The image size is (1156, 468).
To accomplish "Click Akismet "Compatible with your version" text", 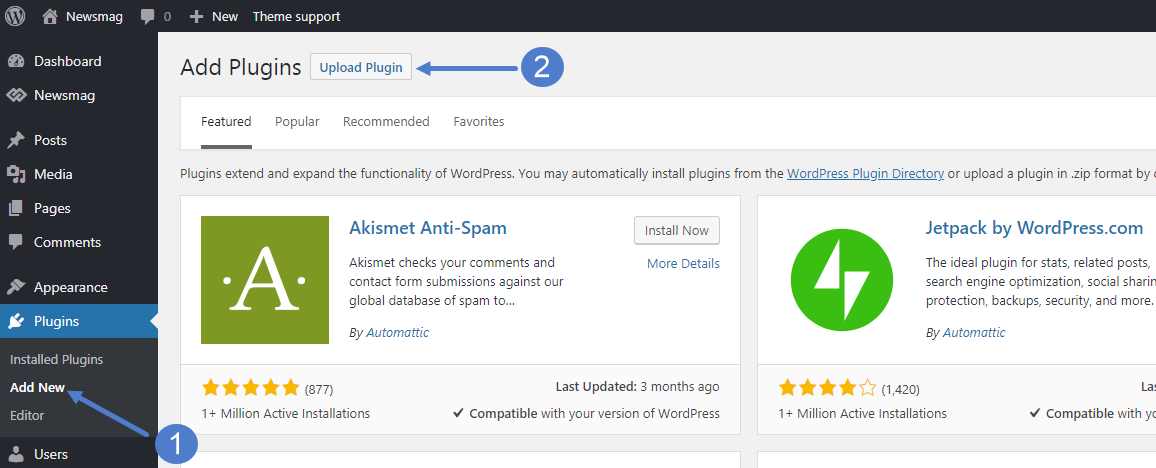I will click(586, 413).
